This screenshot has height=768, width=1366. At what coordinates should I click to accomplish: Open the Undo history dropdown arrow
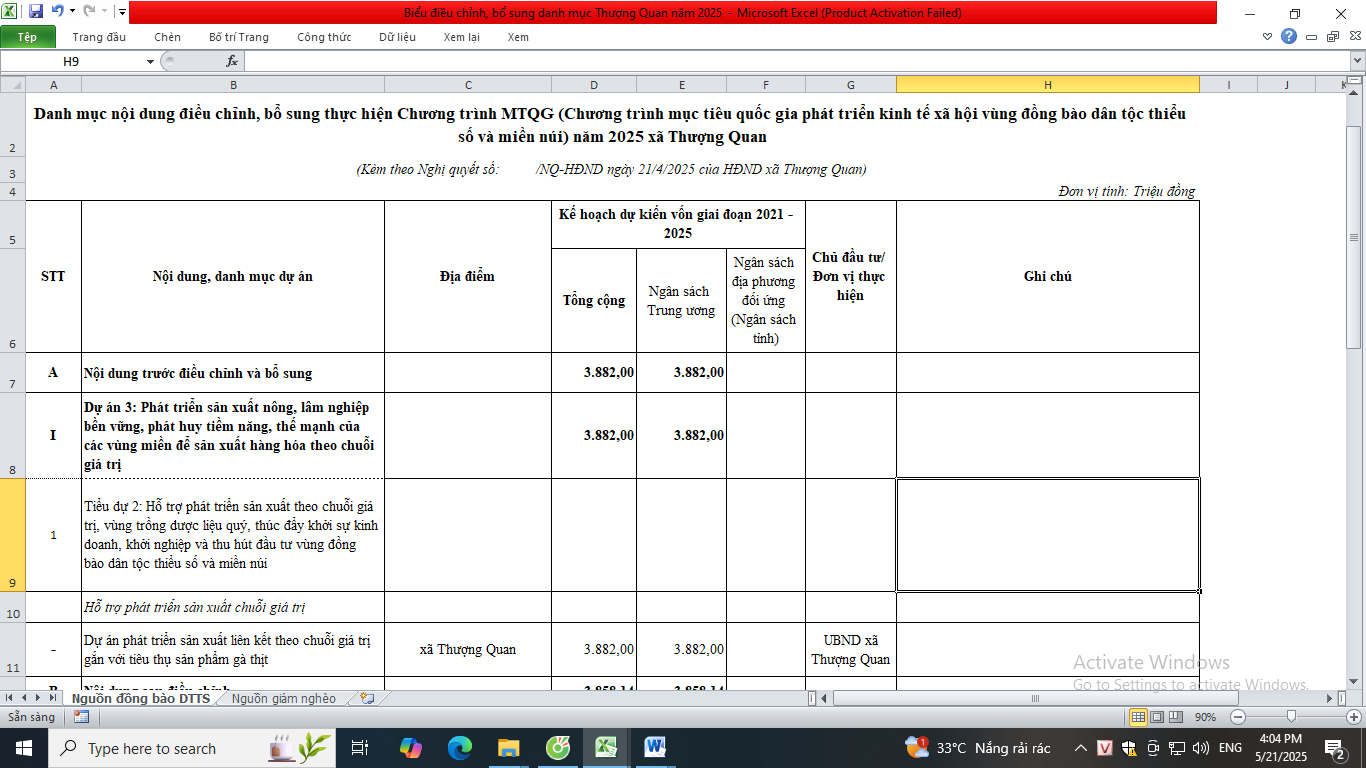72,12
